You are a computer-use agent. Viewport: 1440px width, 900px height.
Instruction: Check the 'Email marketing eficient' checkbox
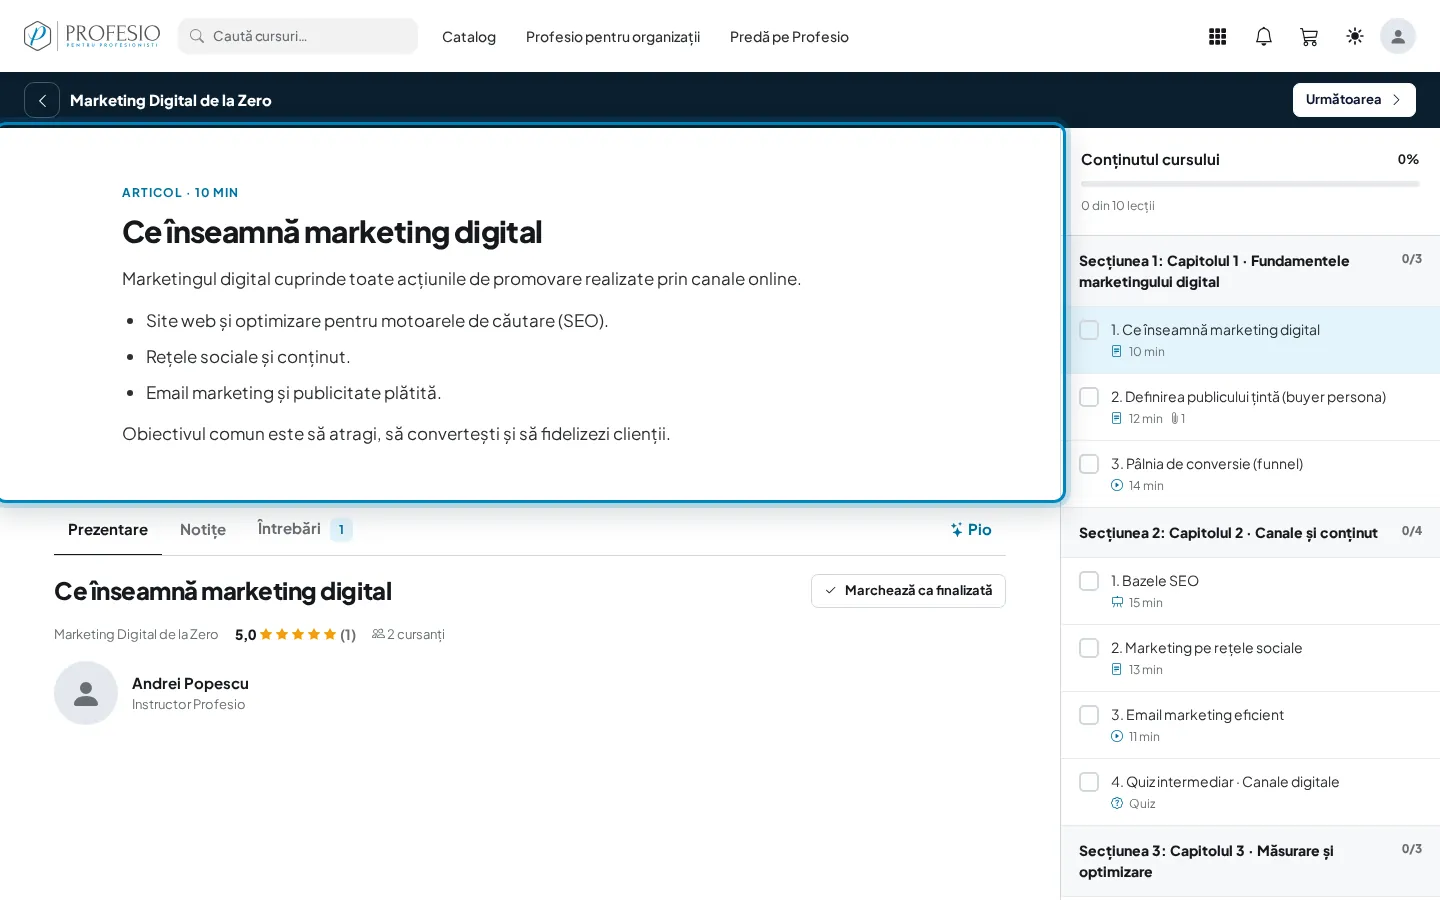[x=1089, y=715]
